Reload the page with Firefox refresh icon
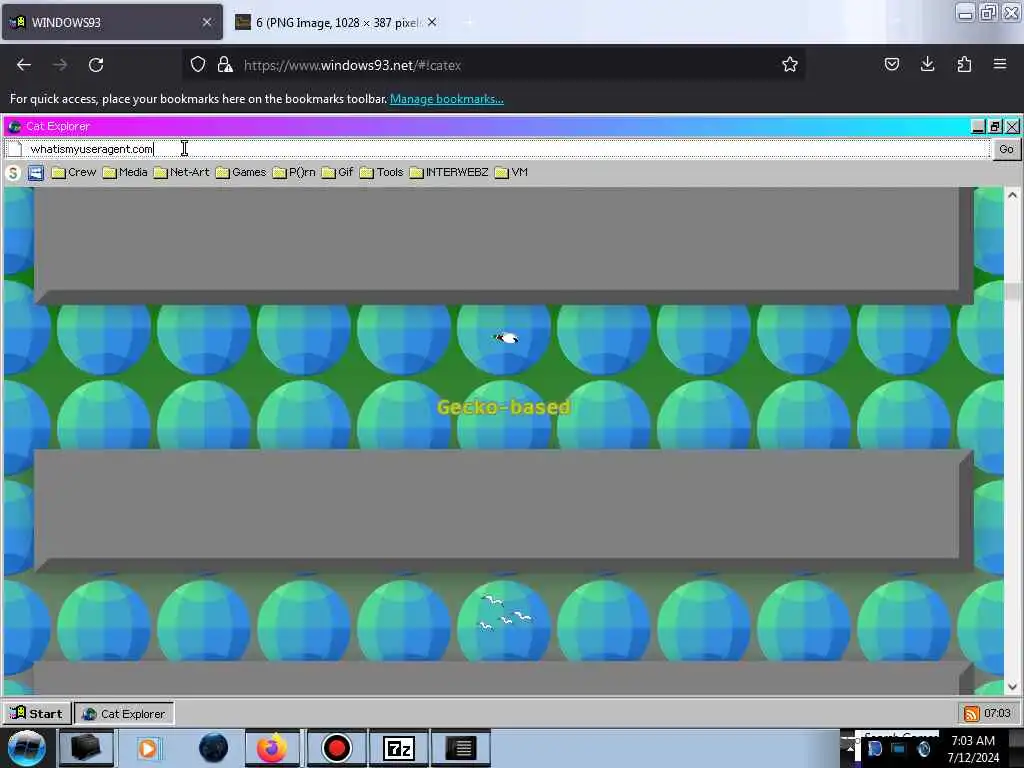The height and width of the screenshot is (768, 1024). tap(96, 65)
